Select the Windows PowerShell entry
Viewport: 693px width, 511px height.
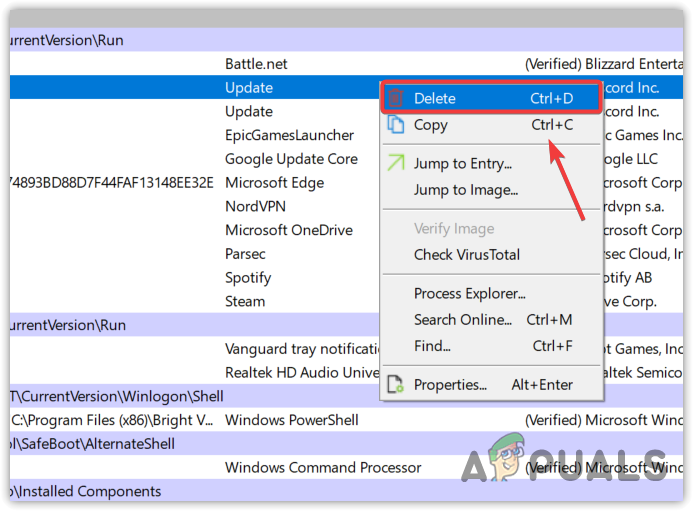292,420
